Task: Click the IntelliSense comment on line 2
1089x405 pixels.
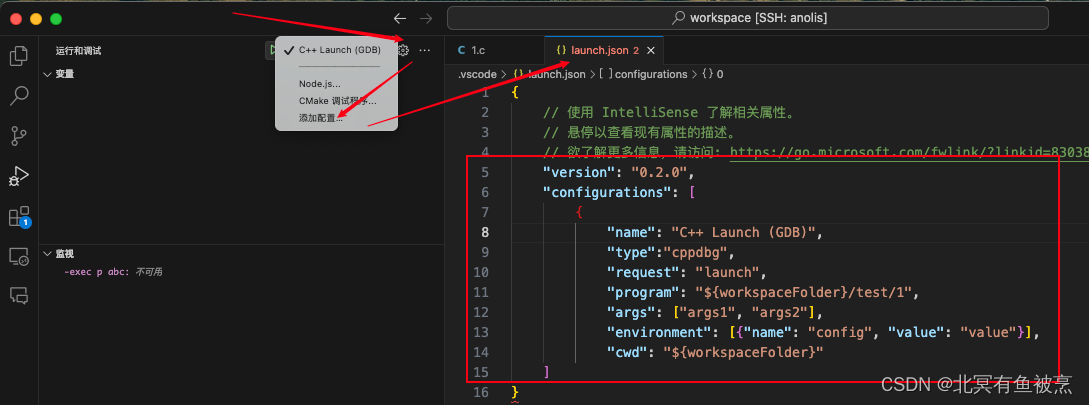Action: pos(668,112)
